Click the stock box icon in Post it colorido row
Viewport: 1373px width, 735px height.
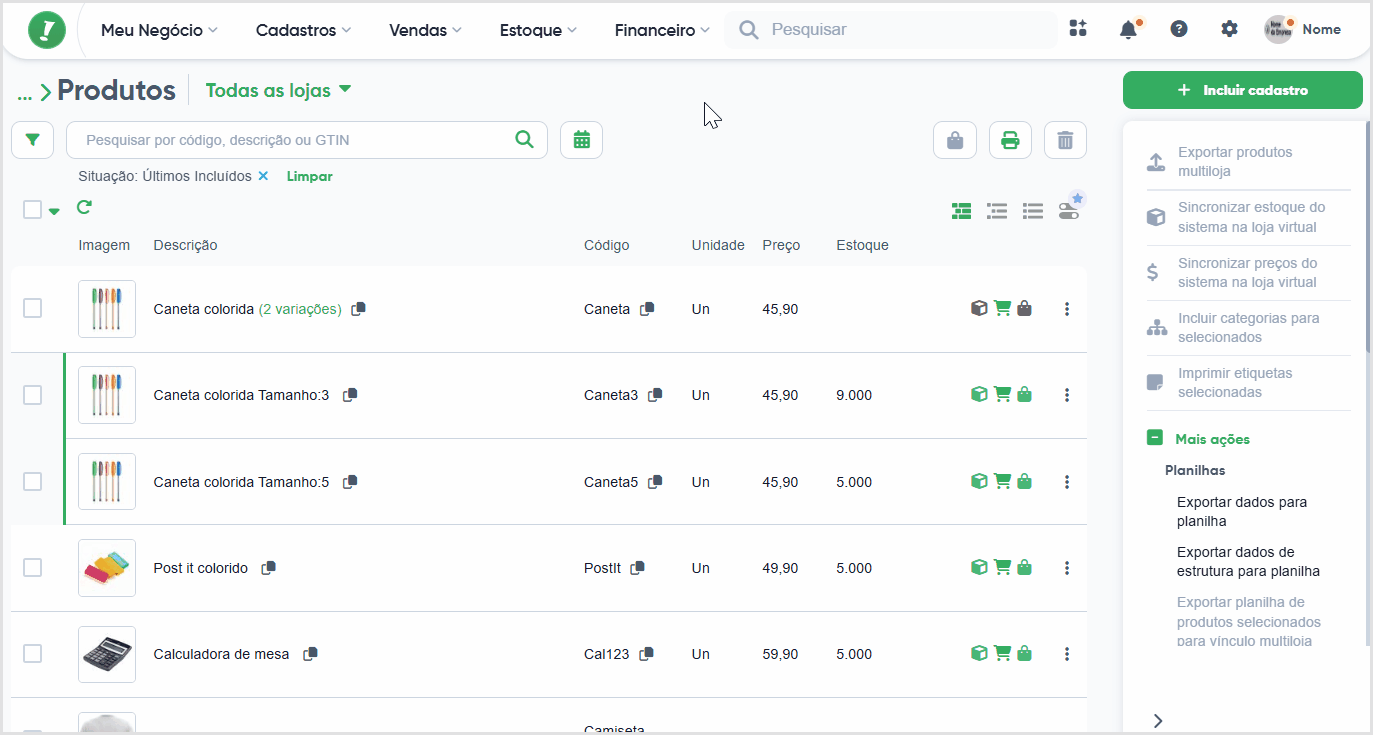tap(979, 567)
